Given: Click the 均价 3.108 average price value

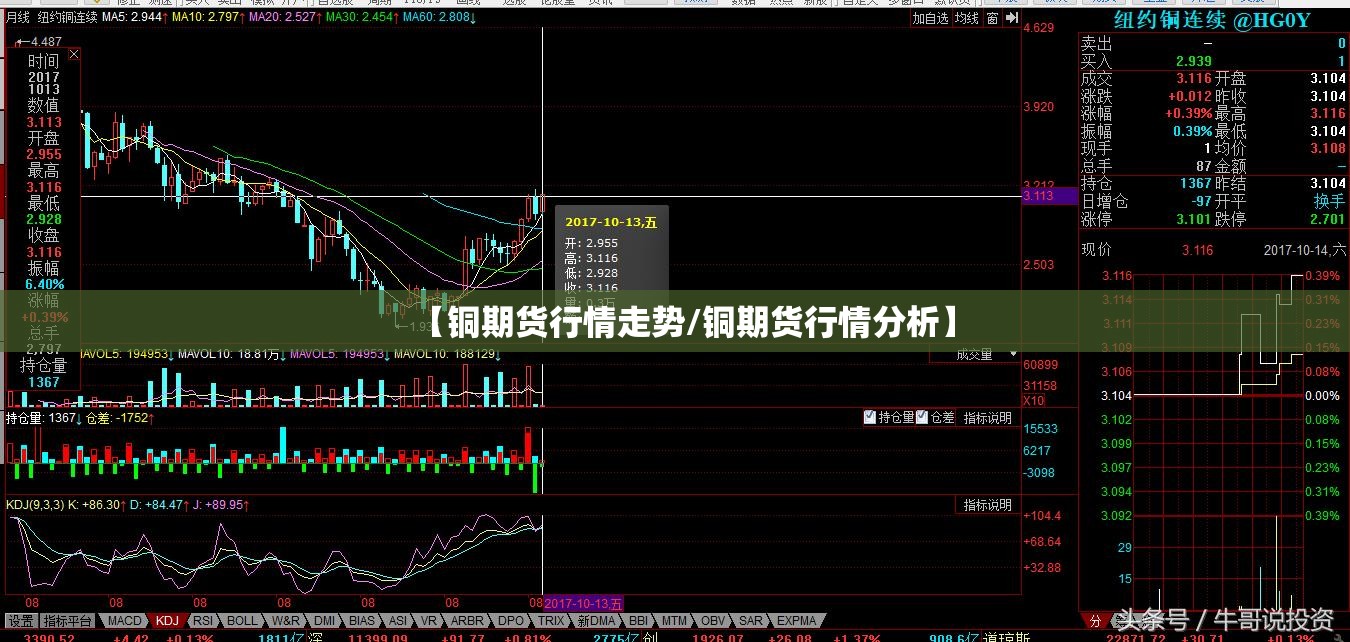Looking at the screenshot, I should [1328, 148].
